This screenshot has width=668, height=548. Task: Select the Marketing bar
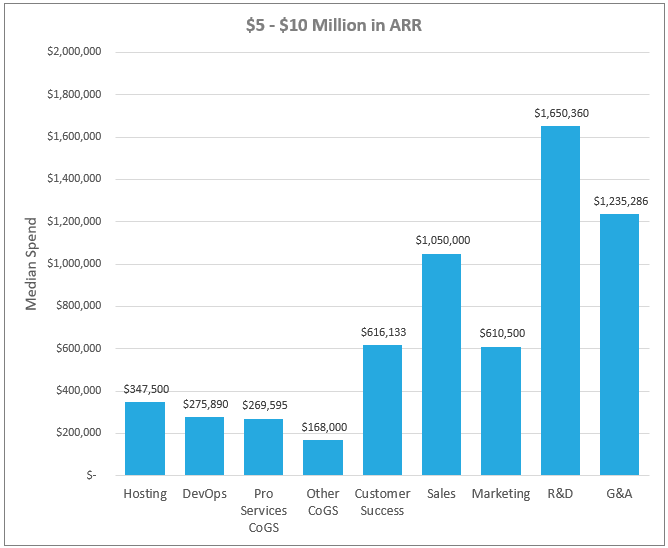[x=501, y=411]
